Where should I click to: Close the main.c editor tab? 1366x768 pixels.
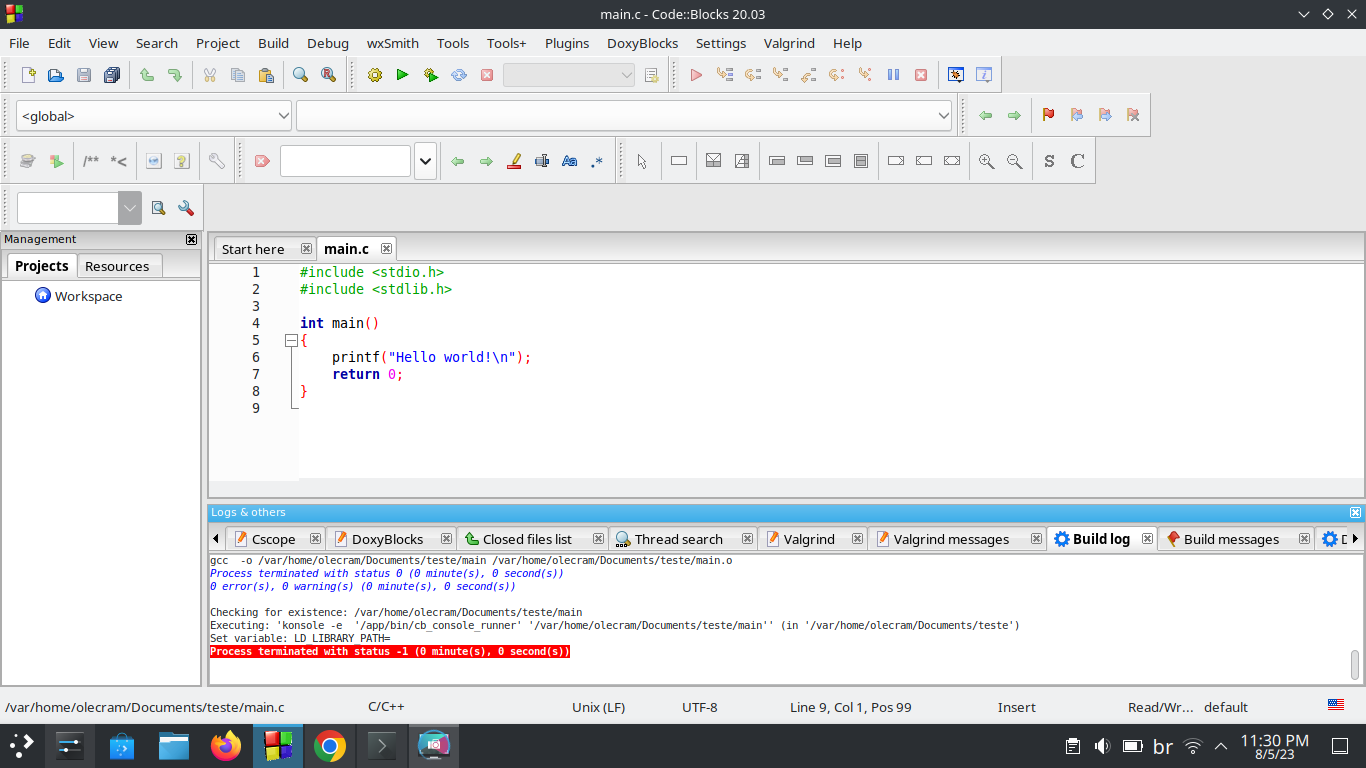[386, 249]
